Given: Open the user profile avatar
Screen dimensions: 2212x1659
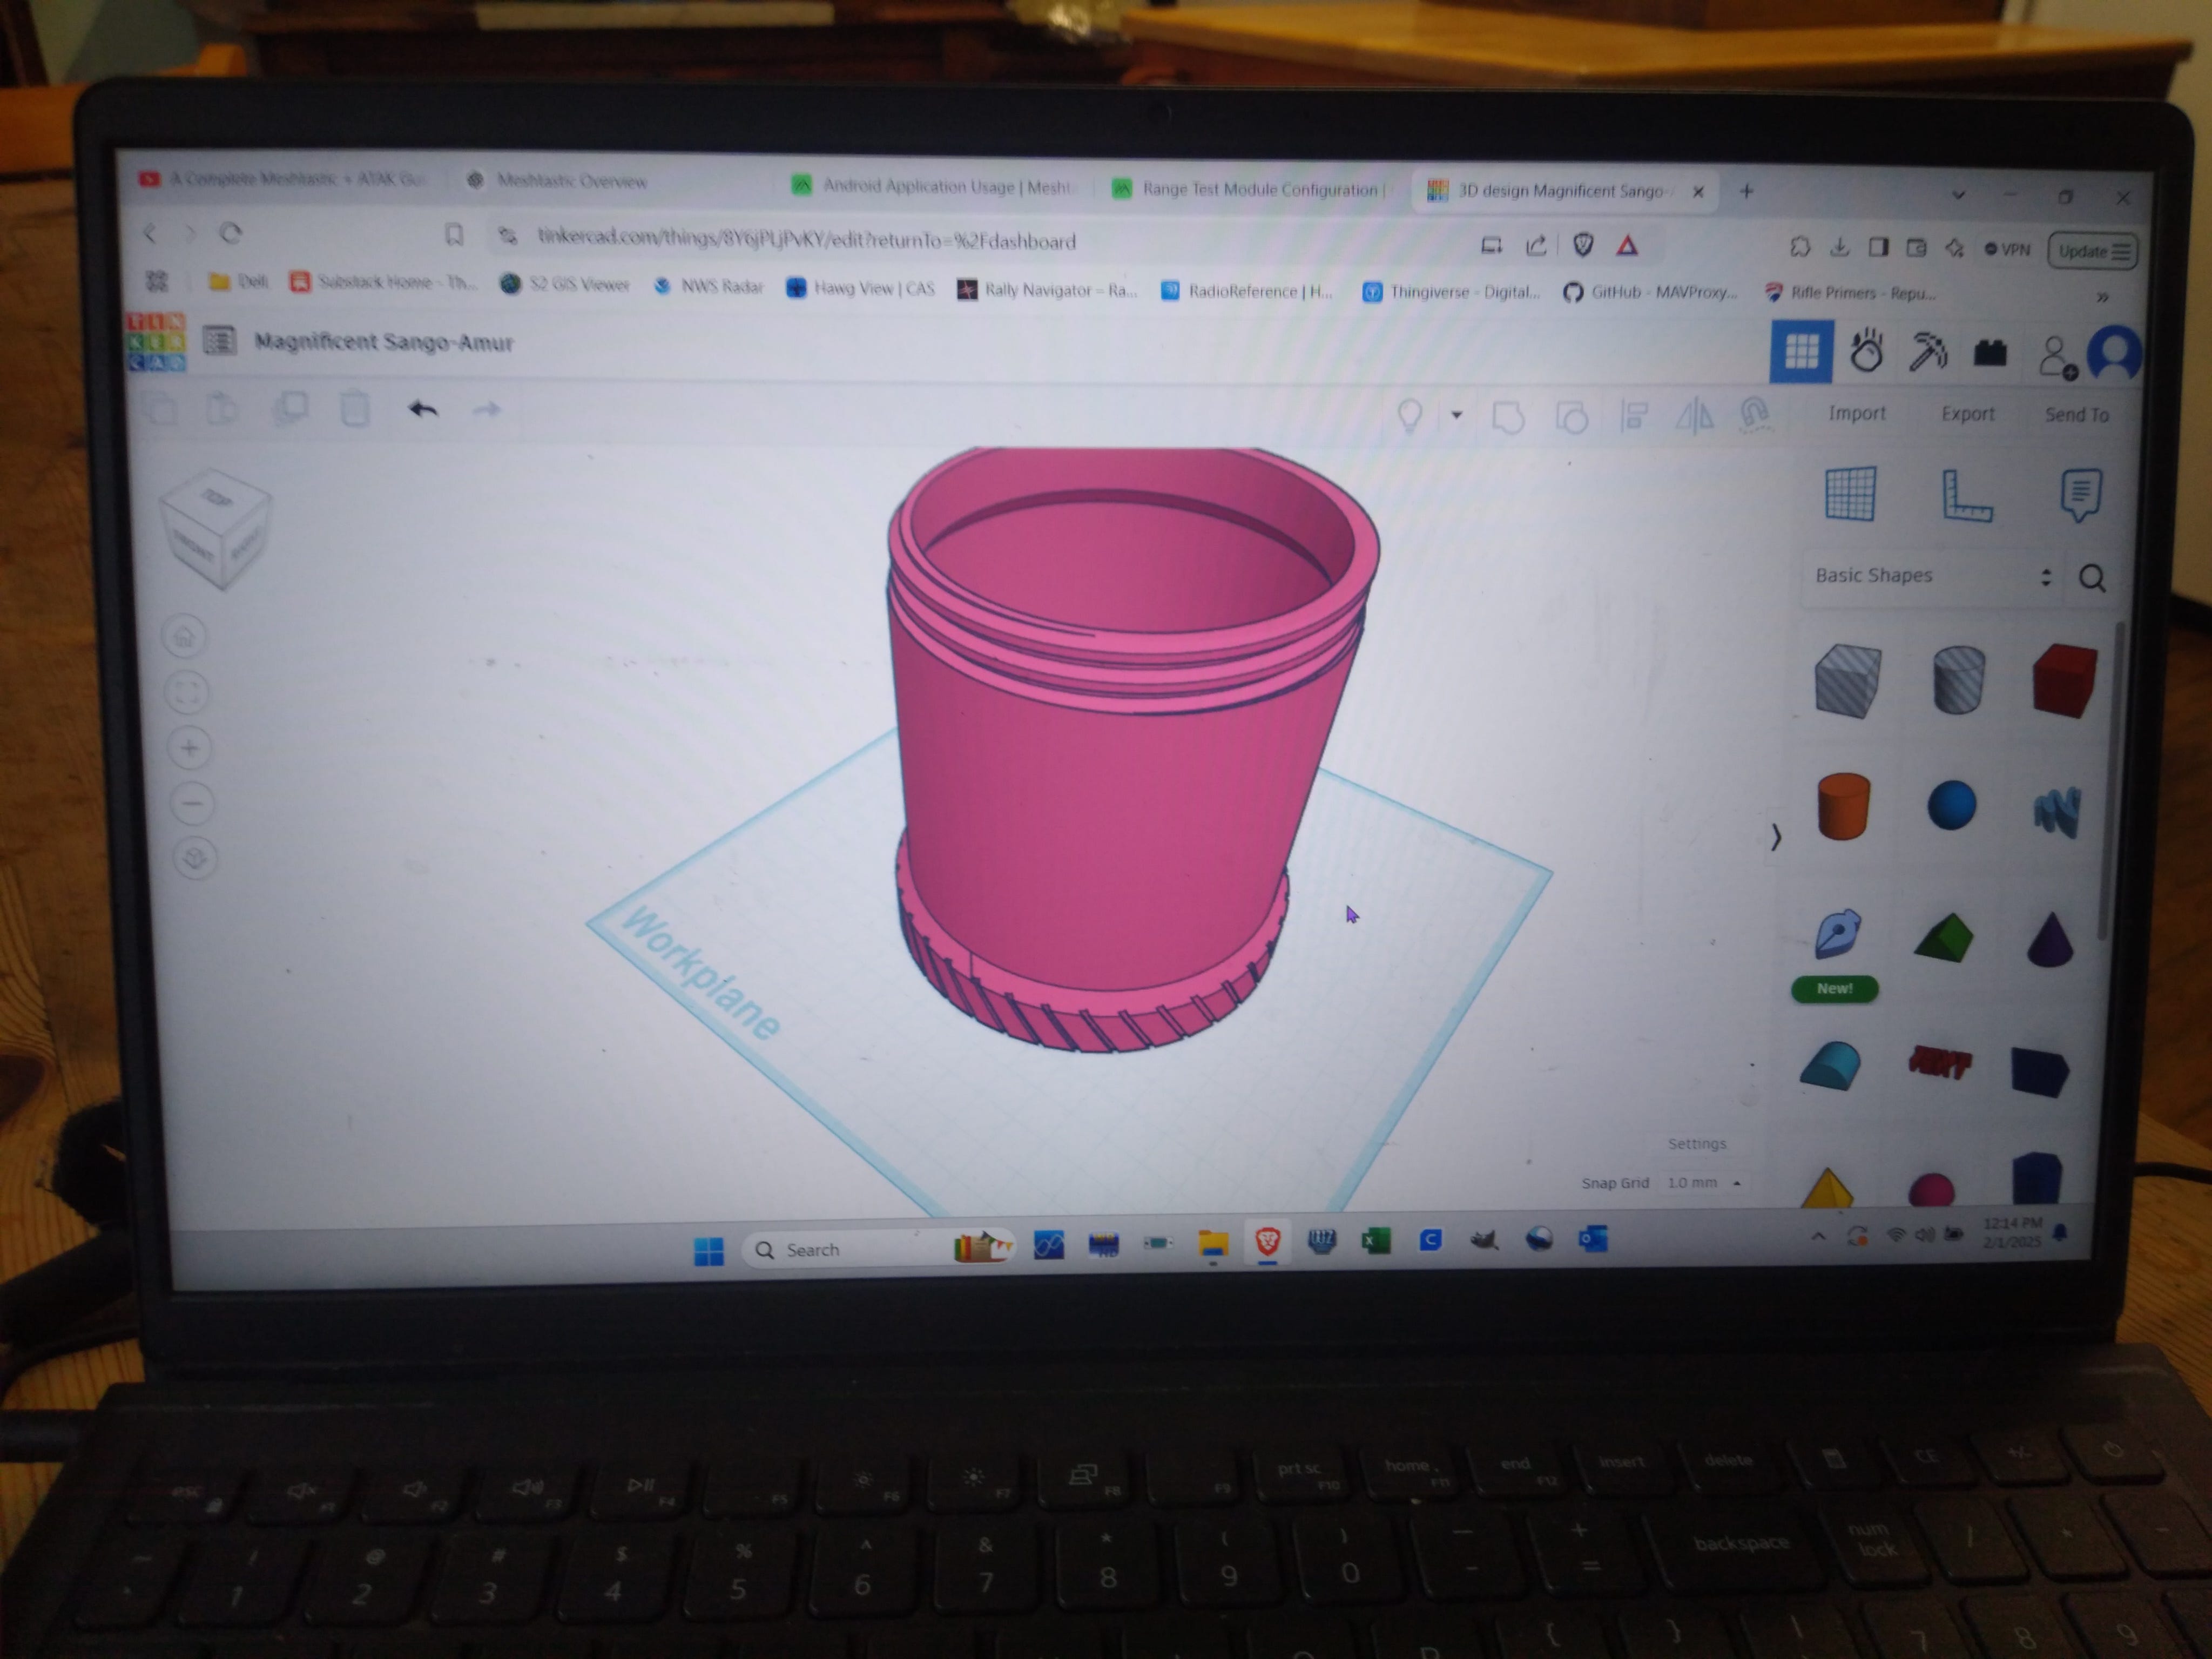Looking at the screenshot, I should point(2113,353).
